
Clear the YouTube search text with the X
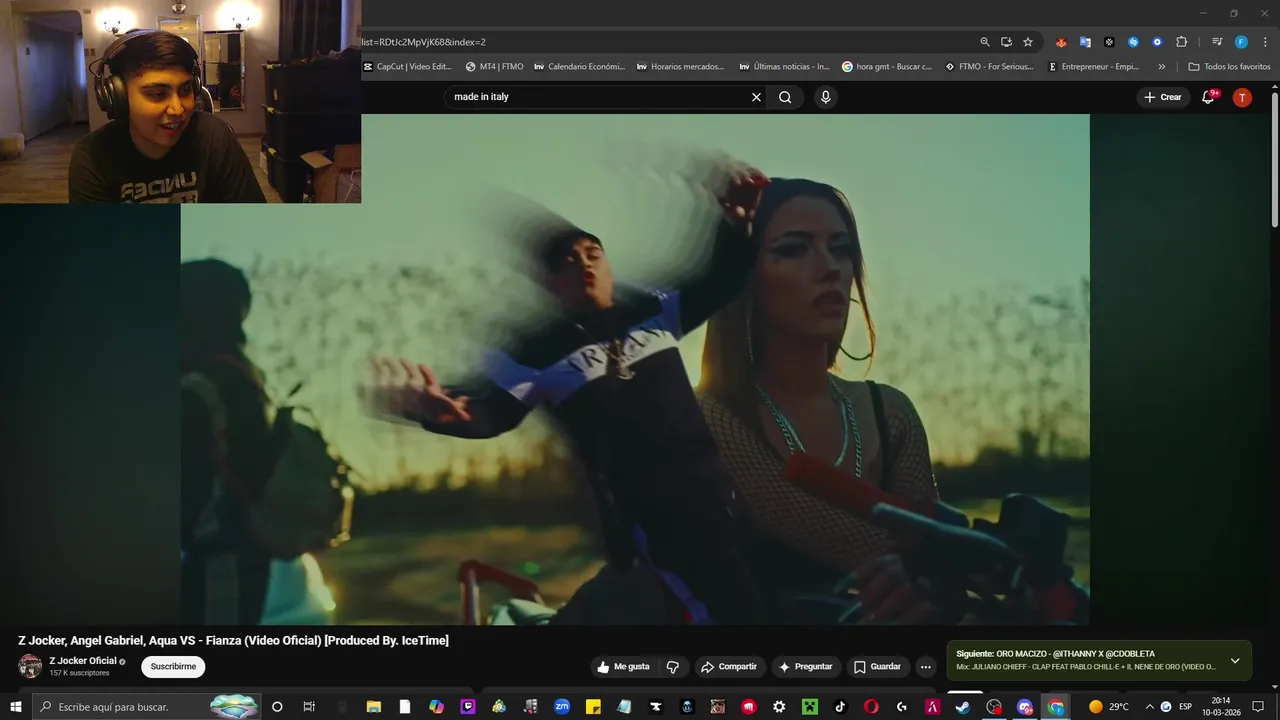point(756,97)
